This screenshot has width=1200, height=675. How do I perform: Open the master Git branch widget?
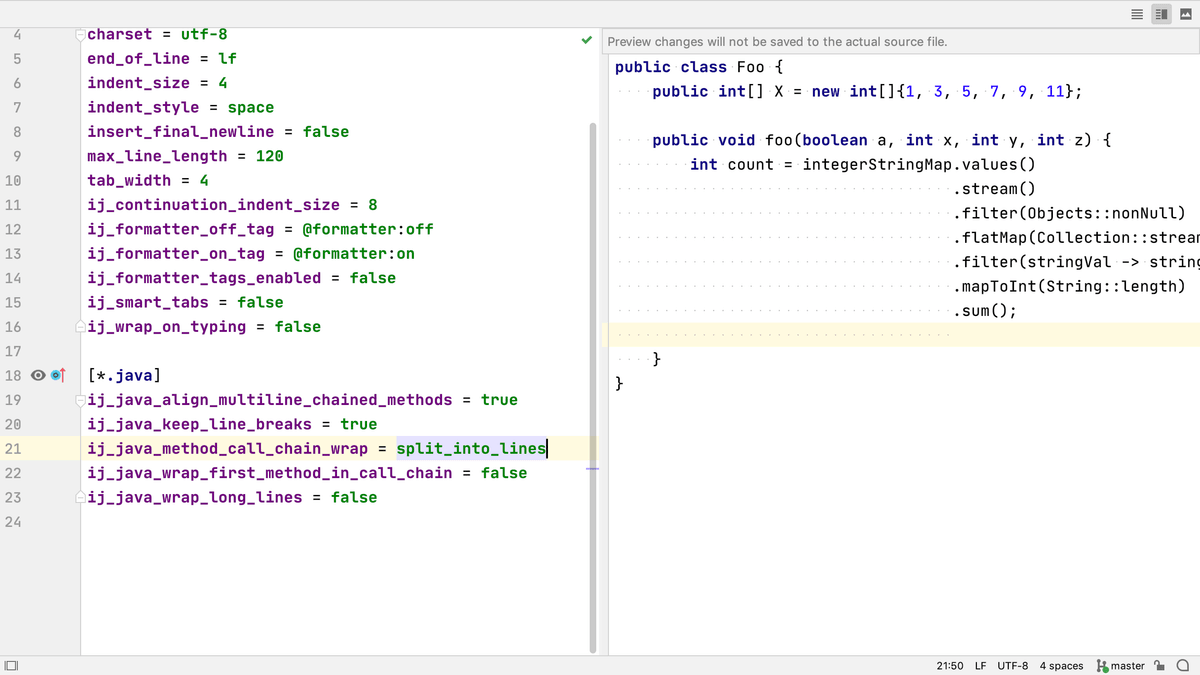(1120, 665)
